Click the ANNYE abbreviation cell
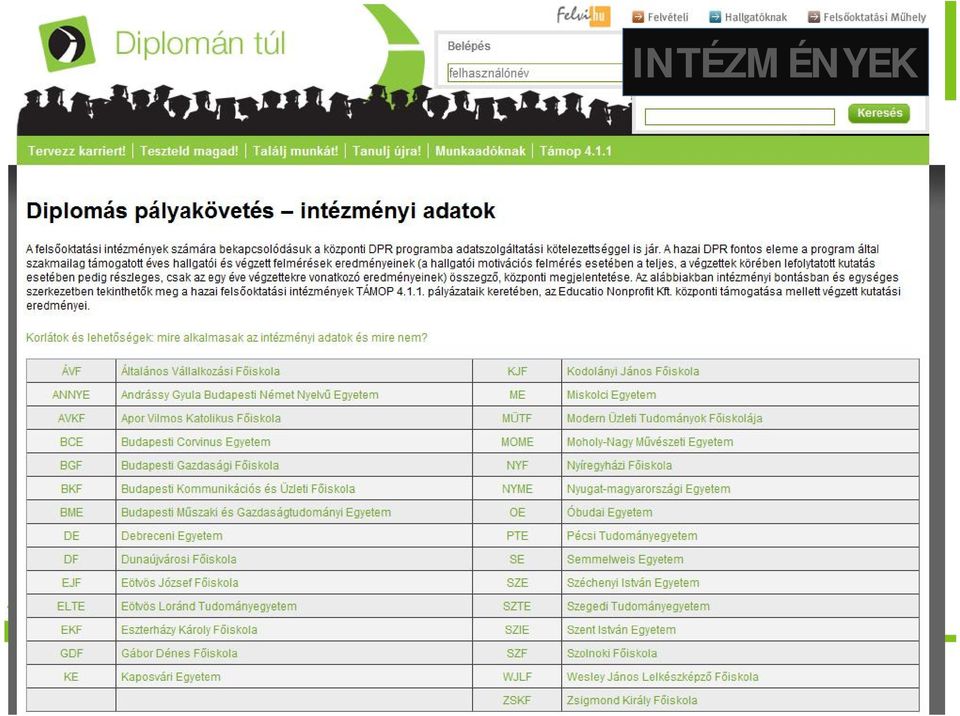This screenshot has height=716, width=960. [71, 395]
